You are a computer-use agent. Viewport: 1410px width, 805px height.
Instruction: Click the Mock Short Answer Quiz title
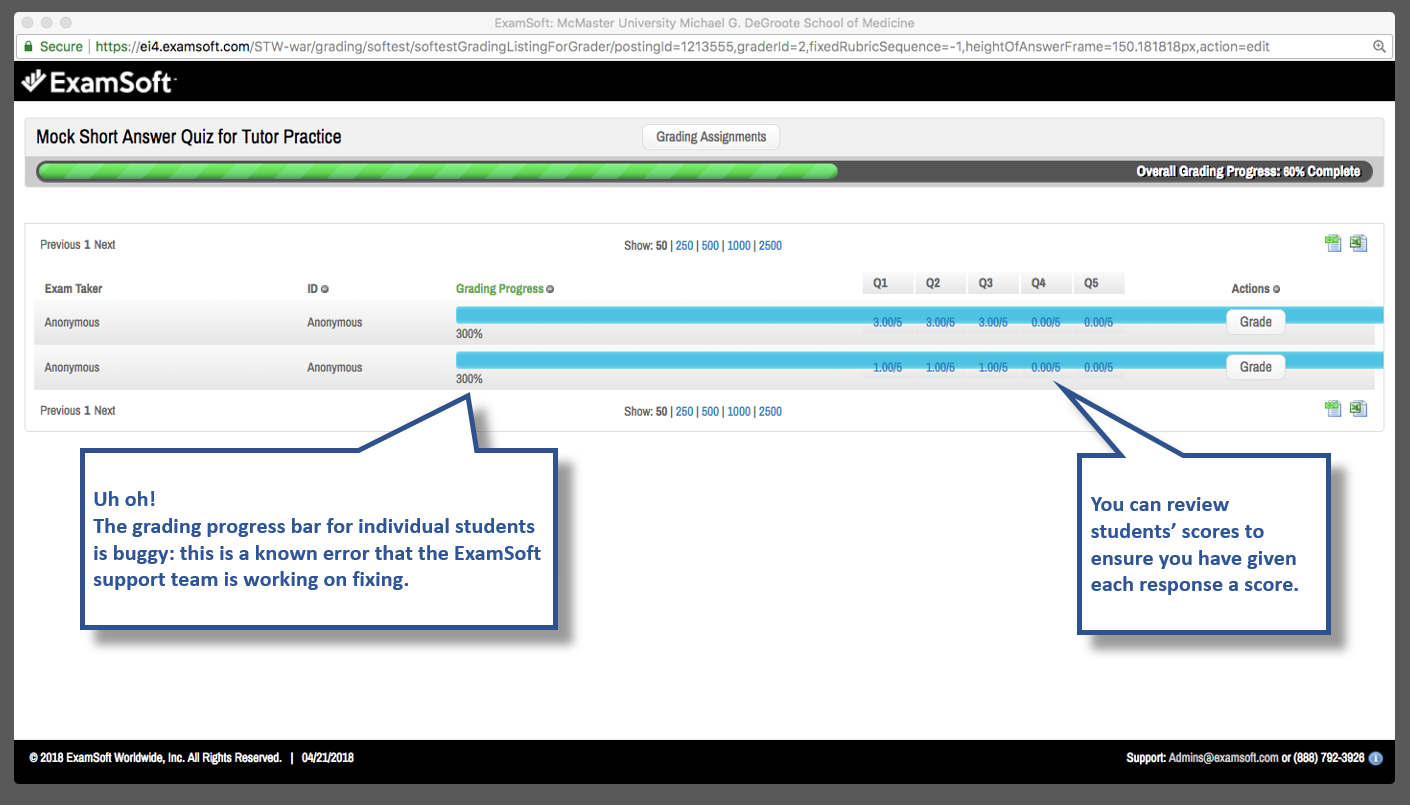click(189, 137)
